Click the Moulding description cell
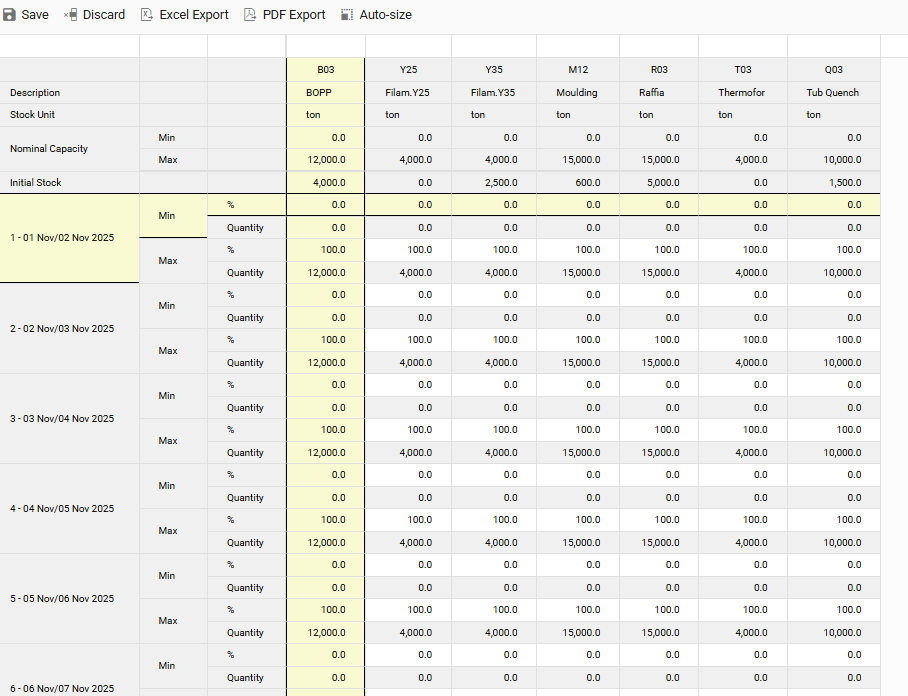 pyautogui.click(x=578, y=93)
